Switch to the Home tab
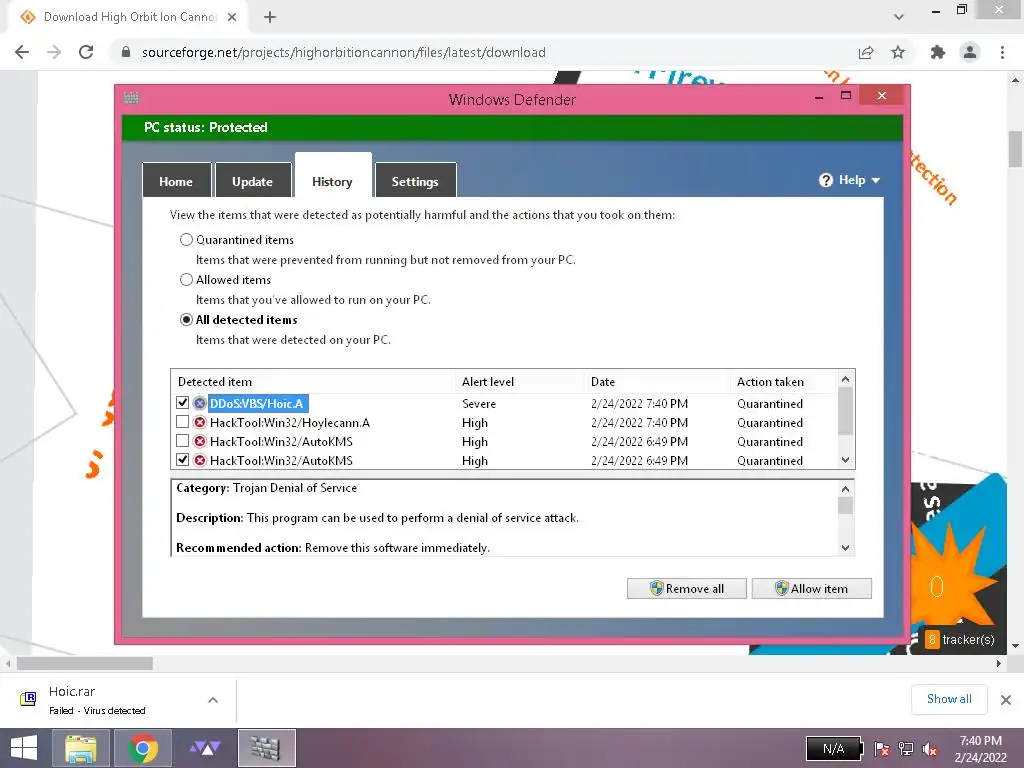The image size is (1024, 768). [x=176, y=180]
